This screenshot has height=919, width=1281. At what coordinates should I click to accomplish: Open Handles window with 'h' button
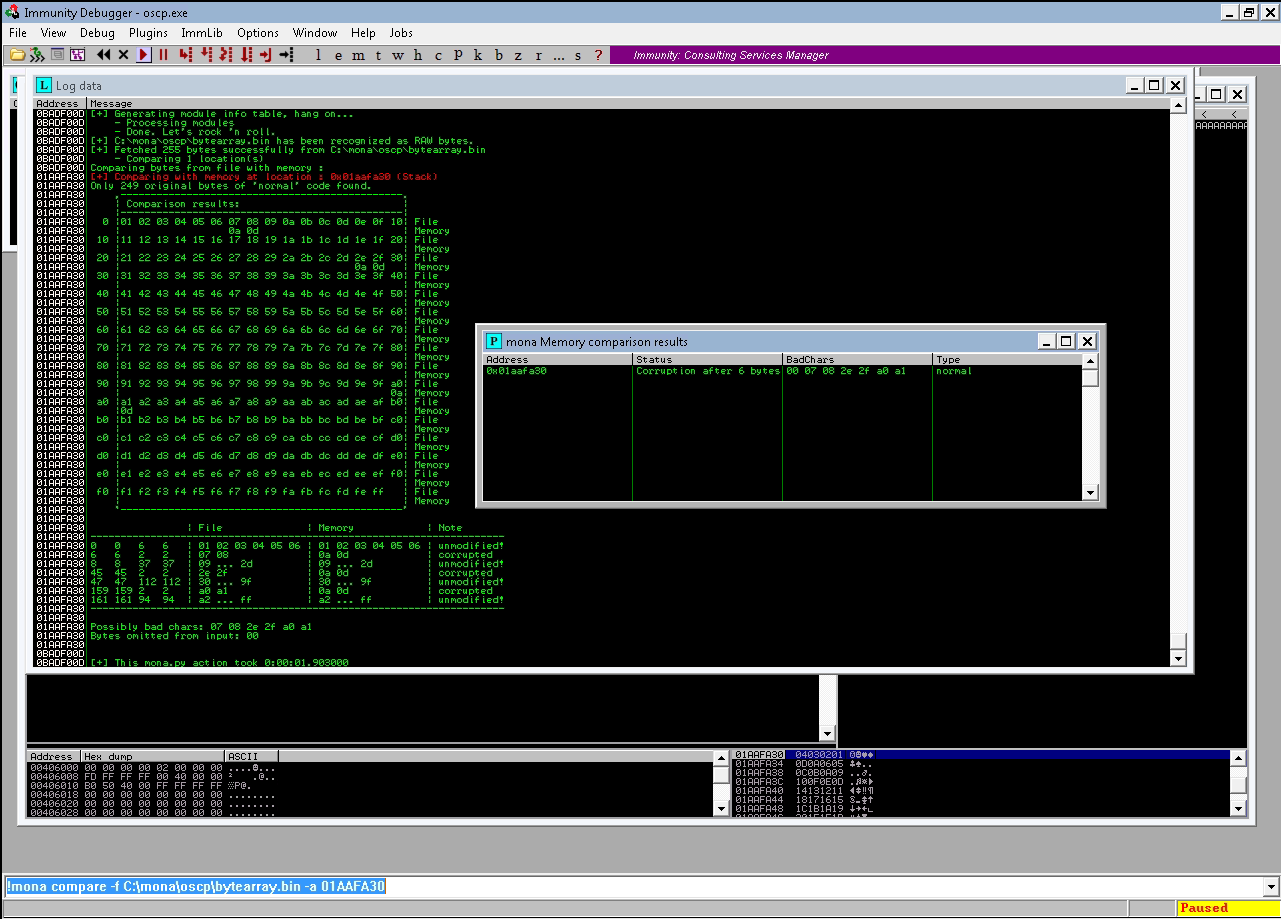pyautogui.click(x=418, y=55)
